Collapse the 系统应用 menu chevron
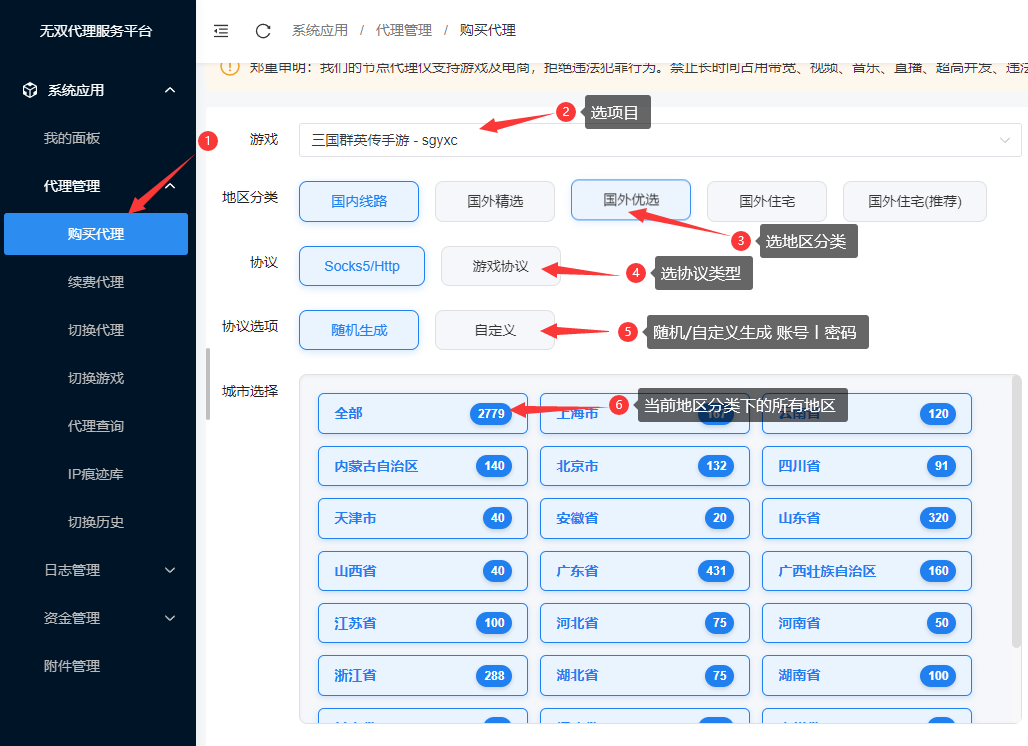Screen dimensions: 1028x746 pos(170,90)
